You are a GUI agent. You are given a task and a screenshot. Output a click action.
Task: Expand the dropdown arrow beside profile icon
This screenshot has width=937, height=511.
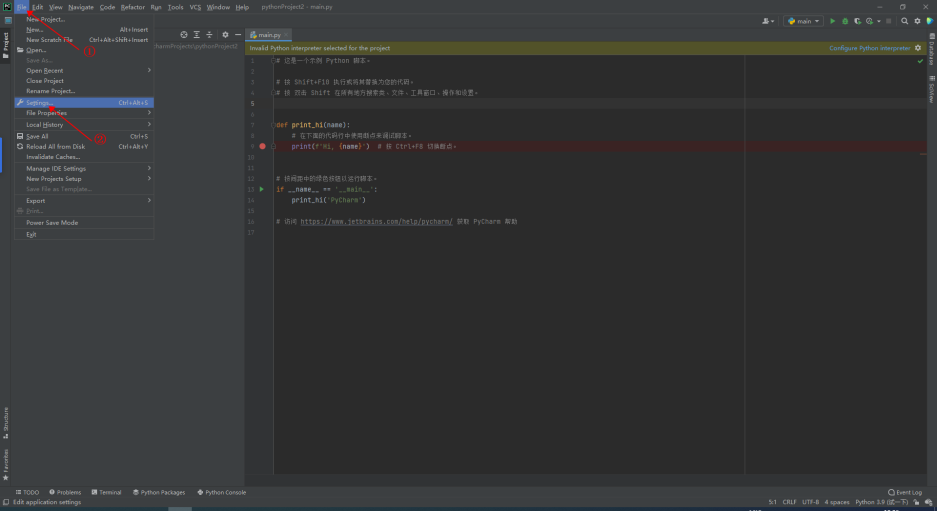878,22
